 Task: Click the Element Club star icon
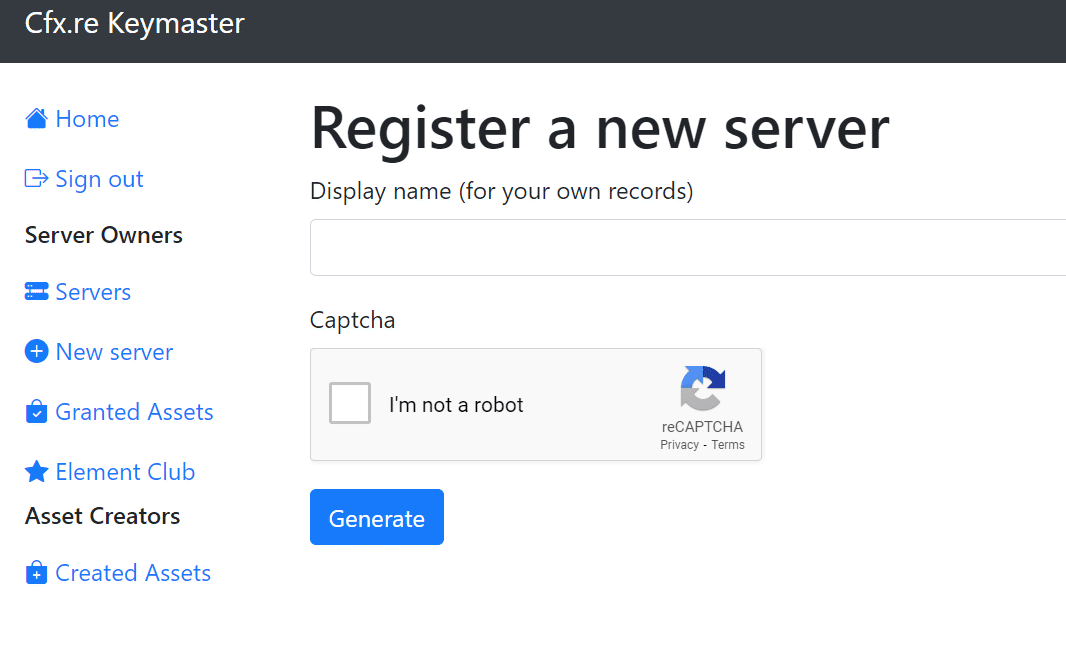(x=37, y=472)
